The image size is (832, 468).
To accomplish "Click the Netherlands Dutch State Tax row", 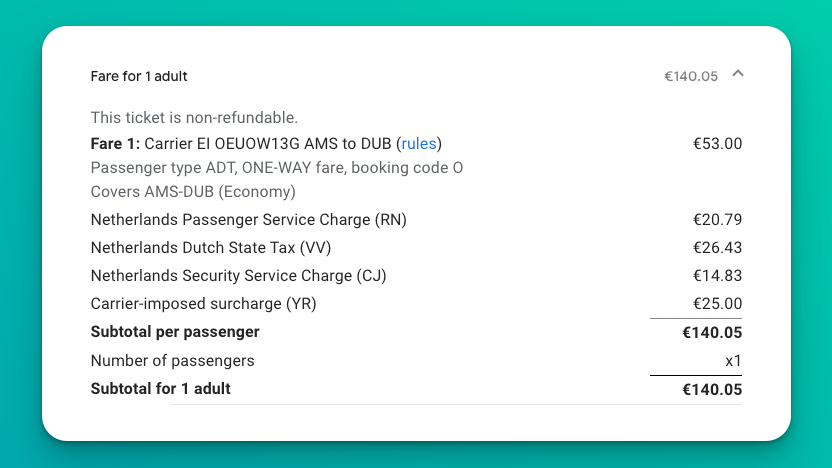I will 222,247.
